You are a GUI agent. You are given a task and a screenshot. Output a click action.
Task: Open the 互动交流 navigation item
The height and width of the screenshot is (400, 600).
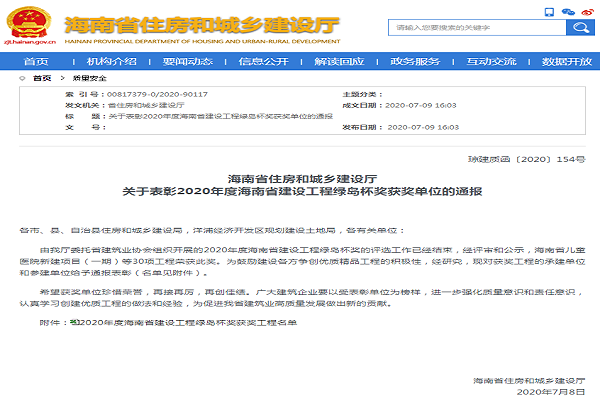coord(490,61)
